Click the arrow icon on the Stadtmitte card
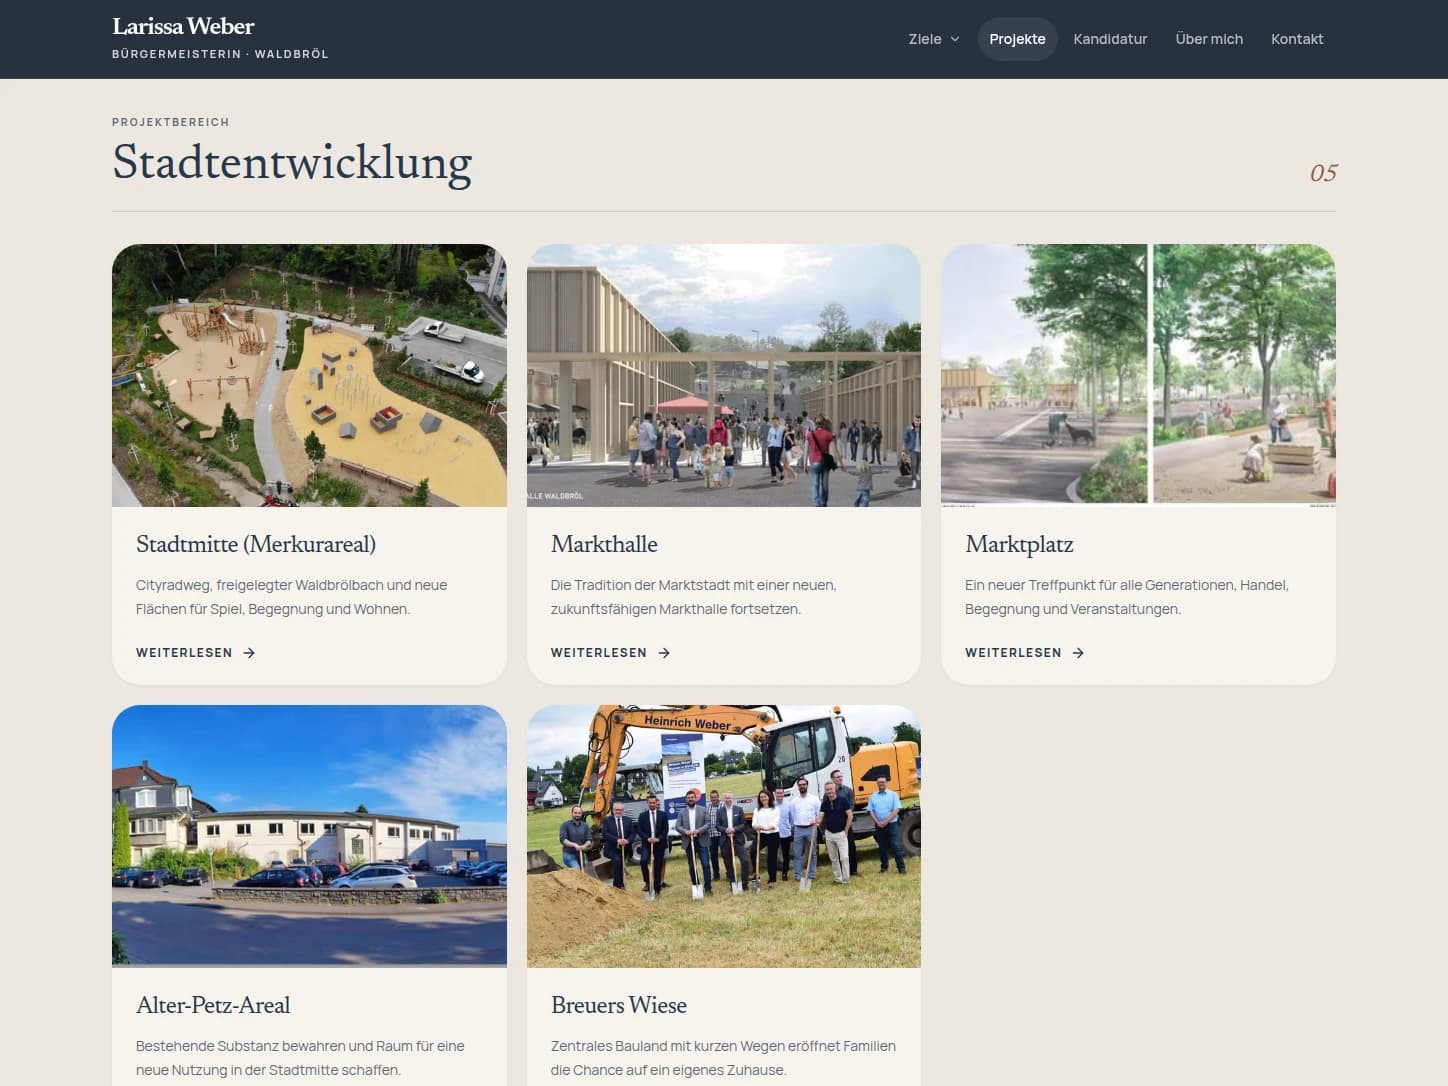The height and width of the screenshot is (1086, 1448). point(249,653)
